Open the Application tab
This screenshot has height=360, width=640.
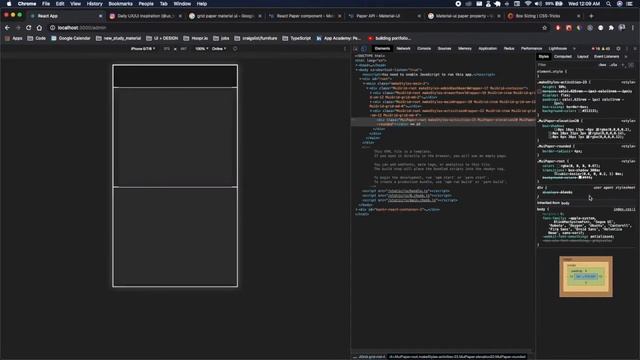pos(487,49)
